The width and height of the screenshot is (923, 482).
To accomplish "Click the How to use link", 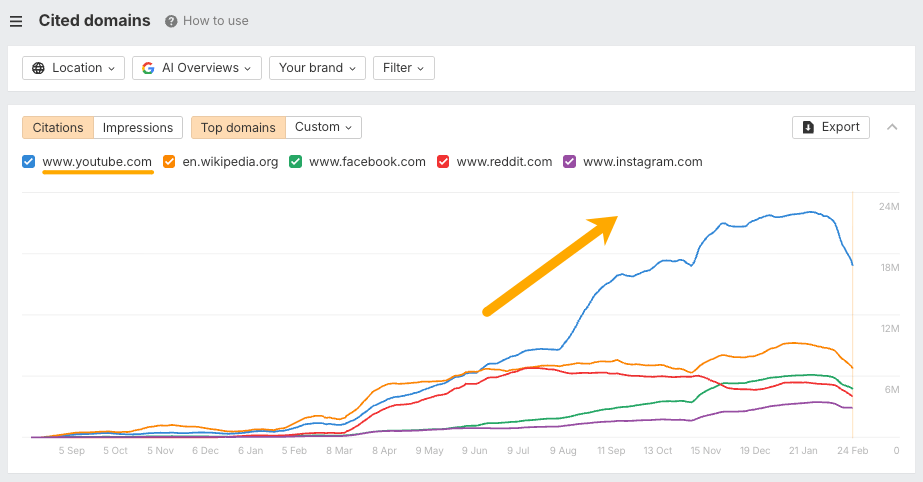I will point(216,21).
